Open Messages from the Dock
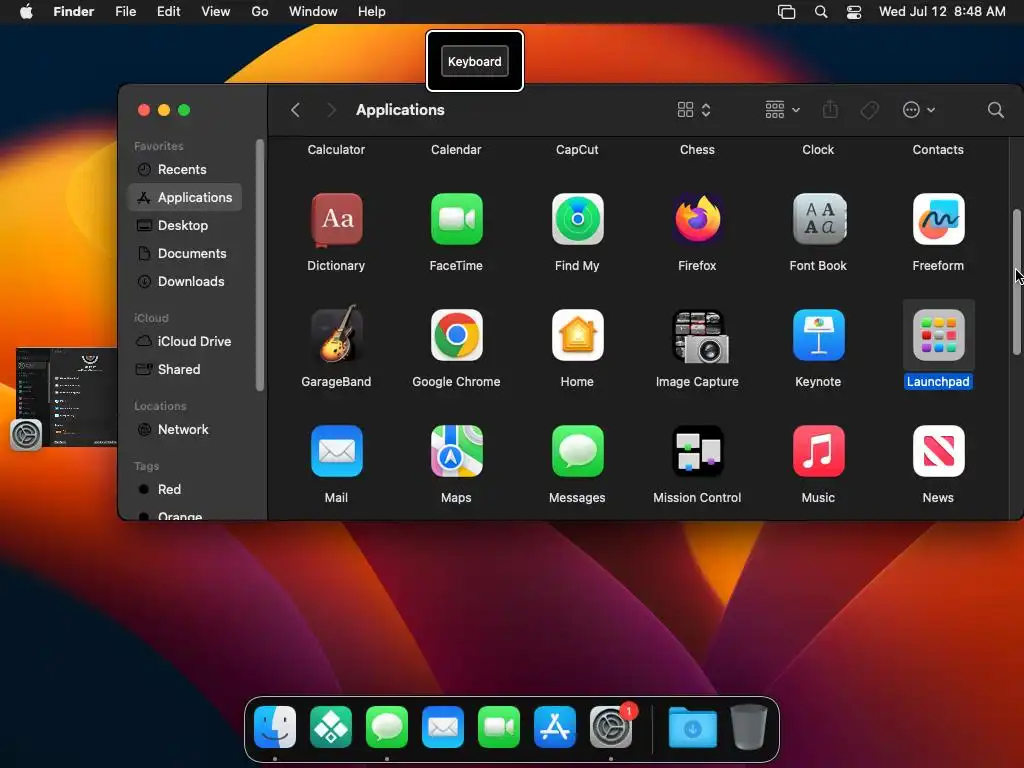The height and width of the screenshot is (768, 1024). 387,727
